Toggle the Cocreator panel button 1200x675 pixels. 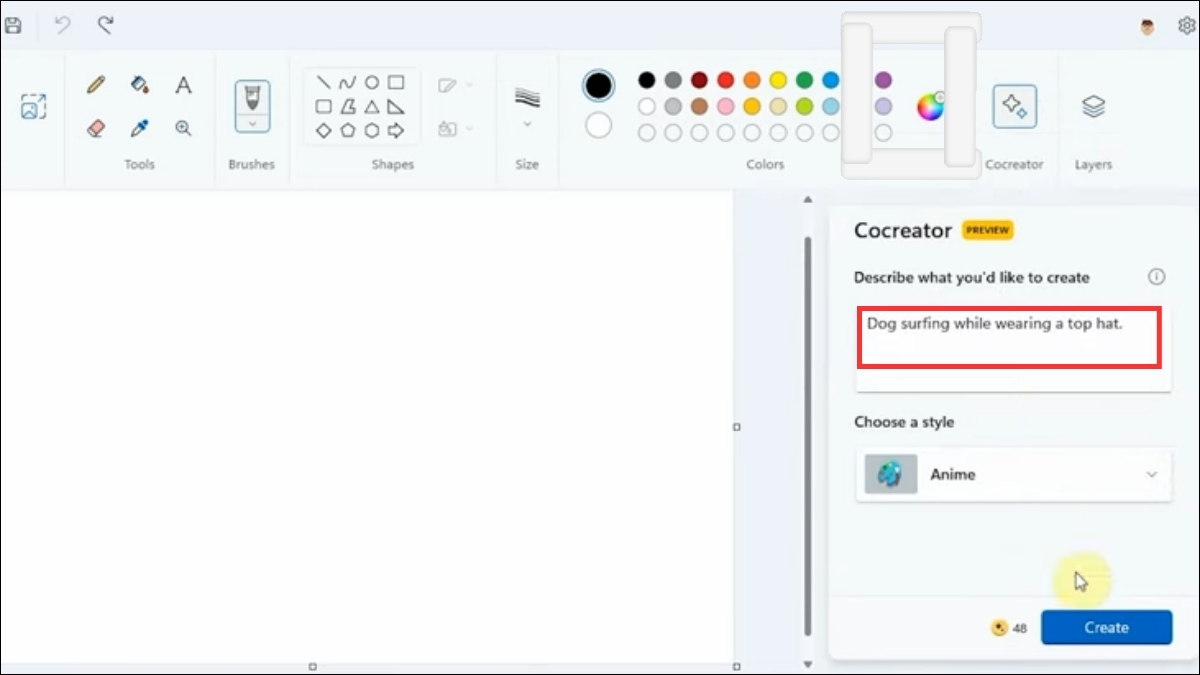(1014, 106)
